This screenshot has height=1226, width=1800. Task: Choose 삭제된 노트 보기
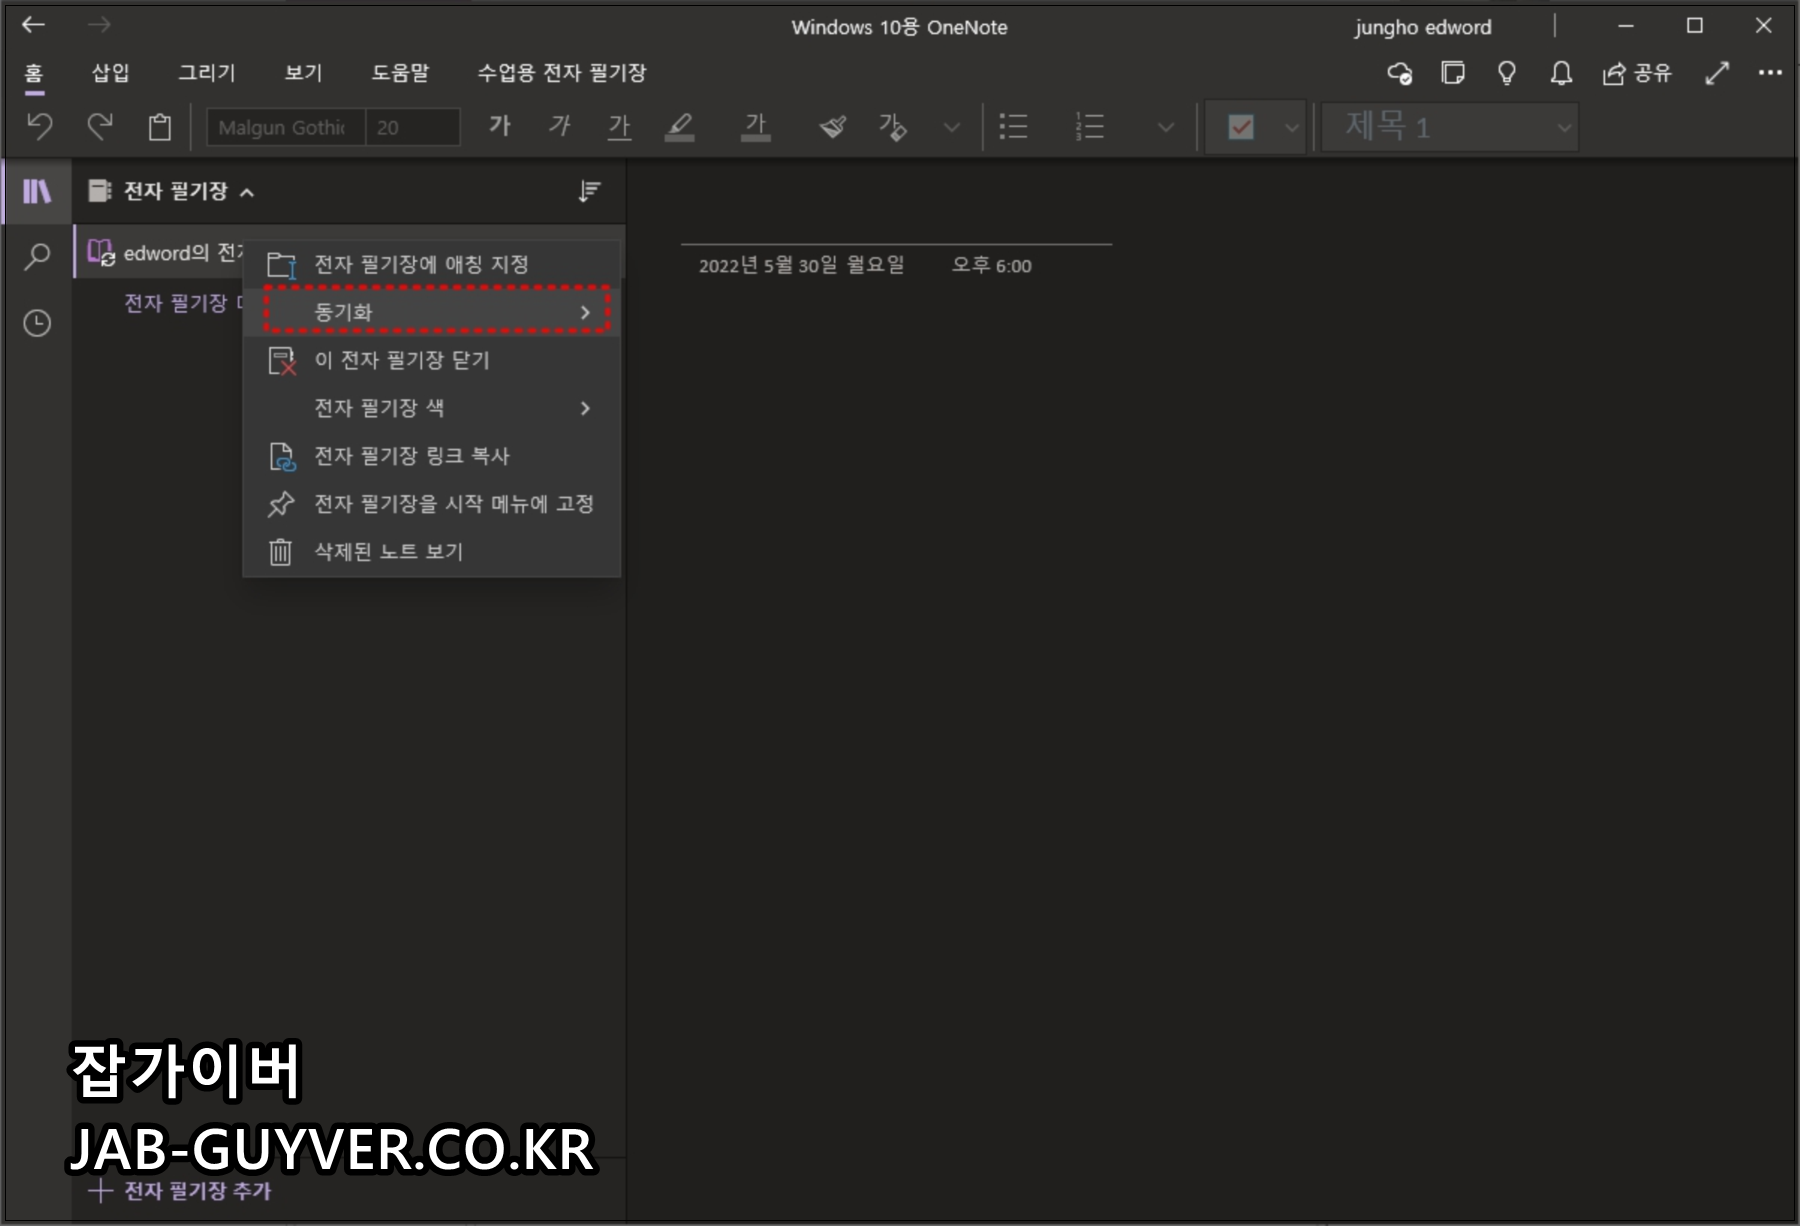click(x=432, y=552)
